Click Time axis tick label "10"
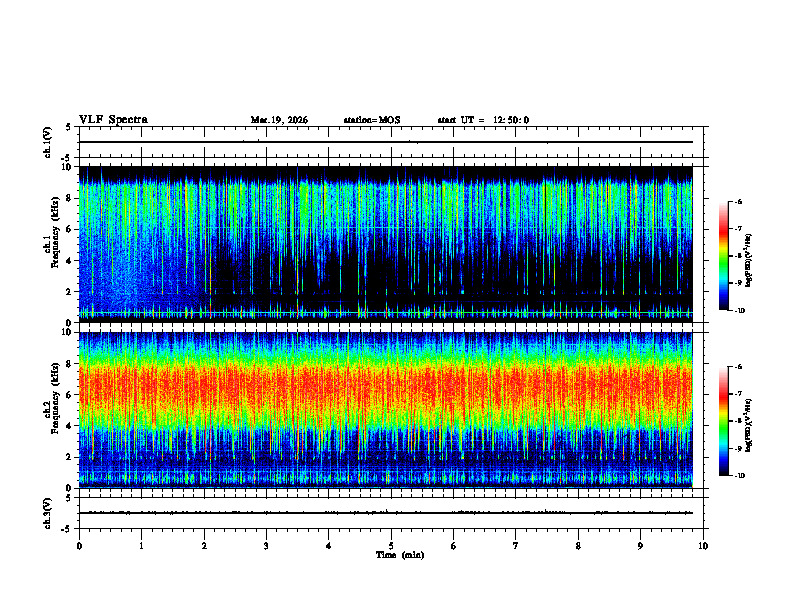The width and height of the screenshot is (792, 612). [x=703, y=546]
